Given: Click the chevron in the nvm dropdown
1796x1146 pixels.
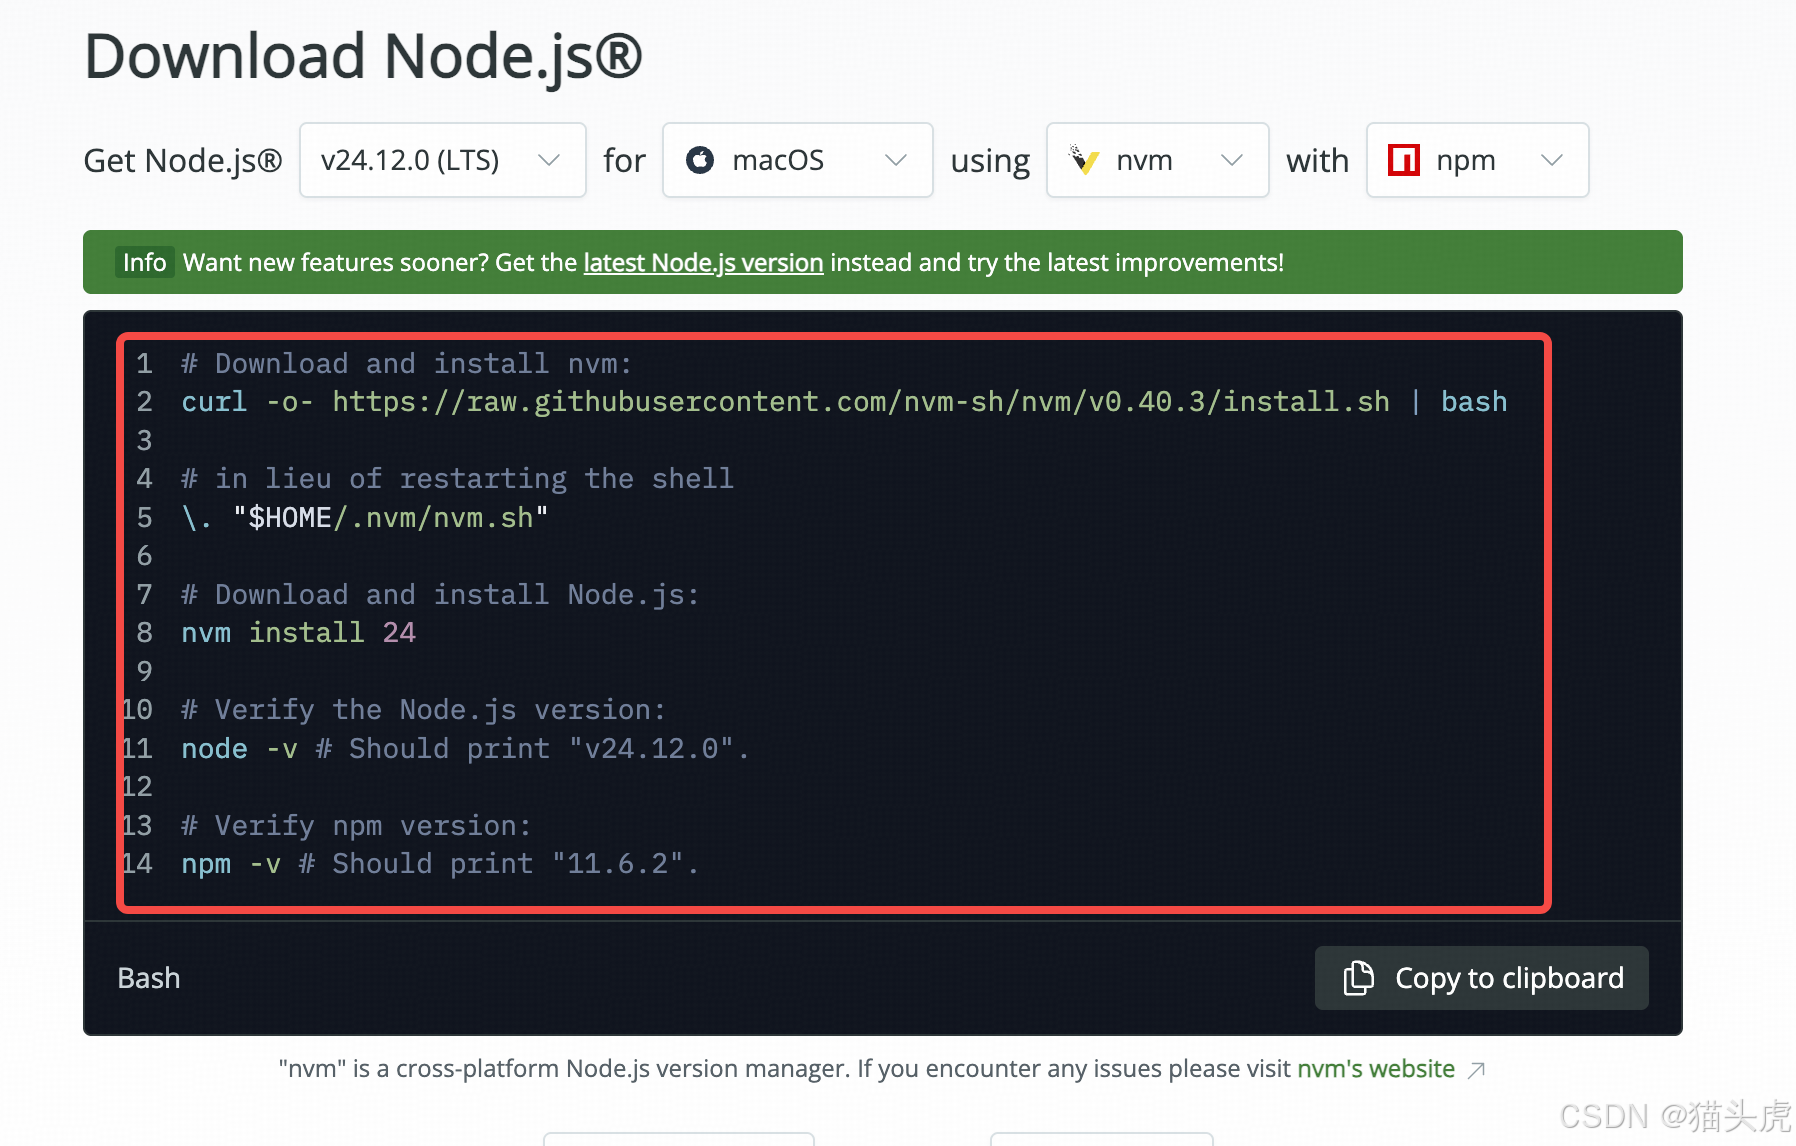Looking at the screenshot, I should (x=1232, y=160).
